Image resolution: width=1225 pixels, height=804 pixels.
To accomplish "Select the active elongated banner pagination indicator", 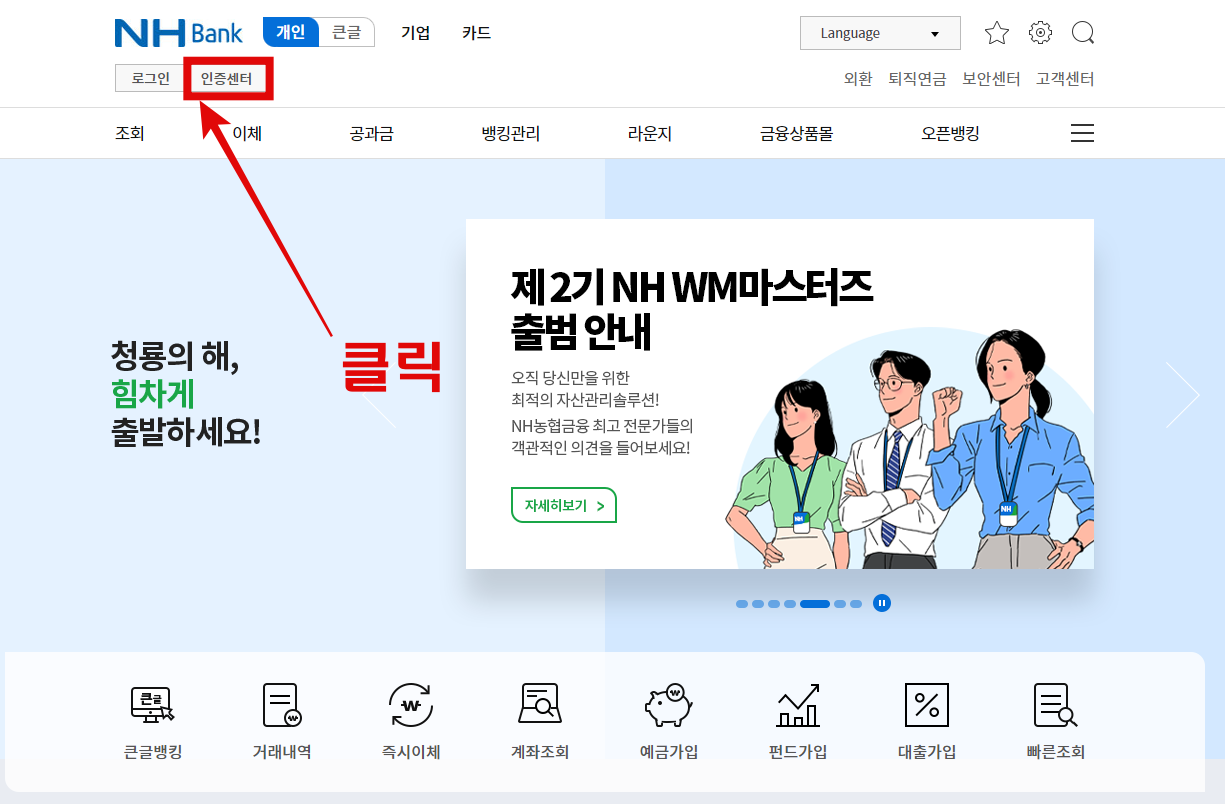I will [815, 604].
